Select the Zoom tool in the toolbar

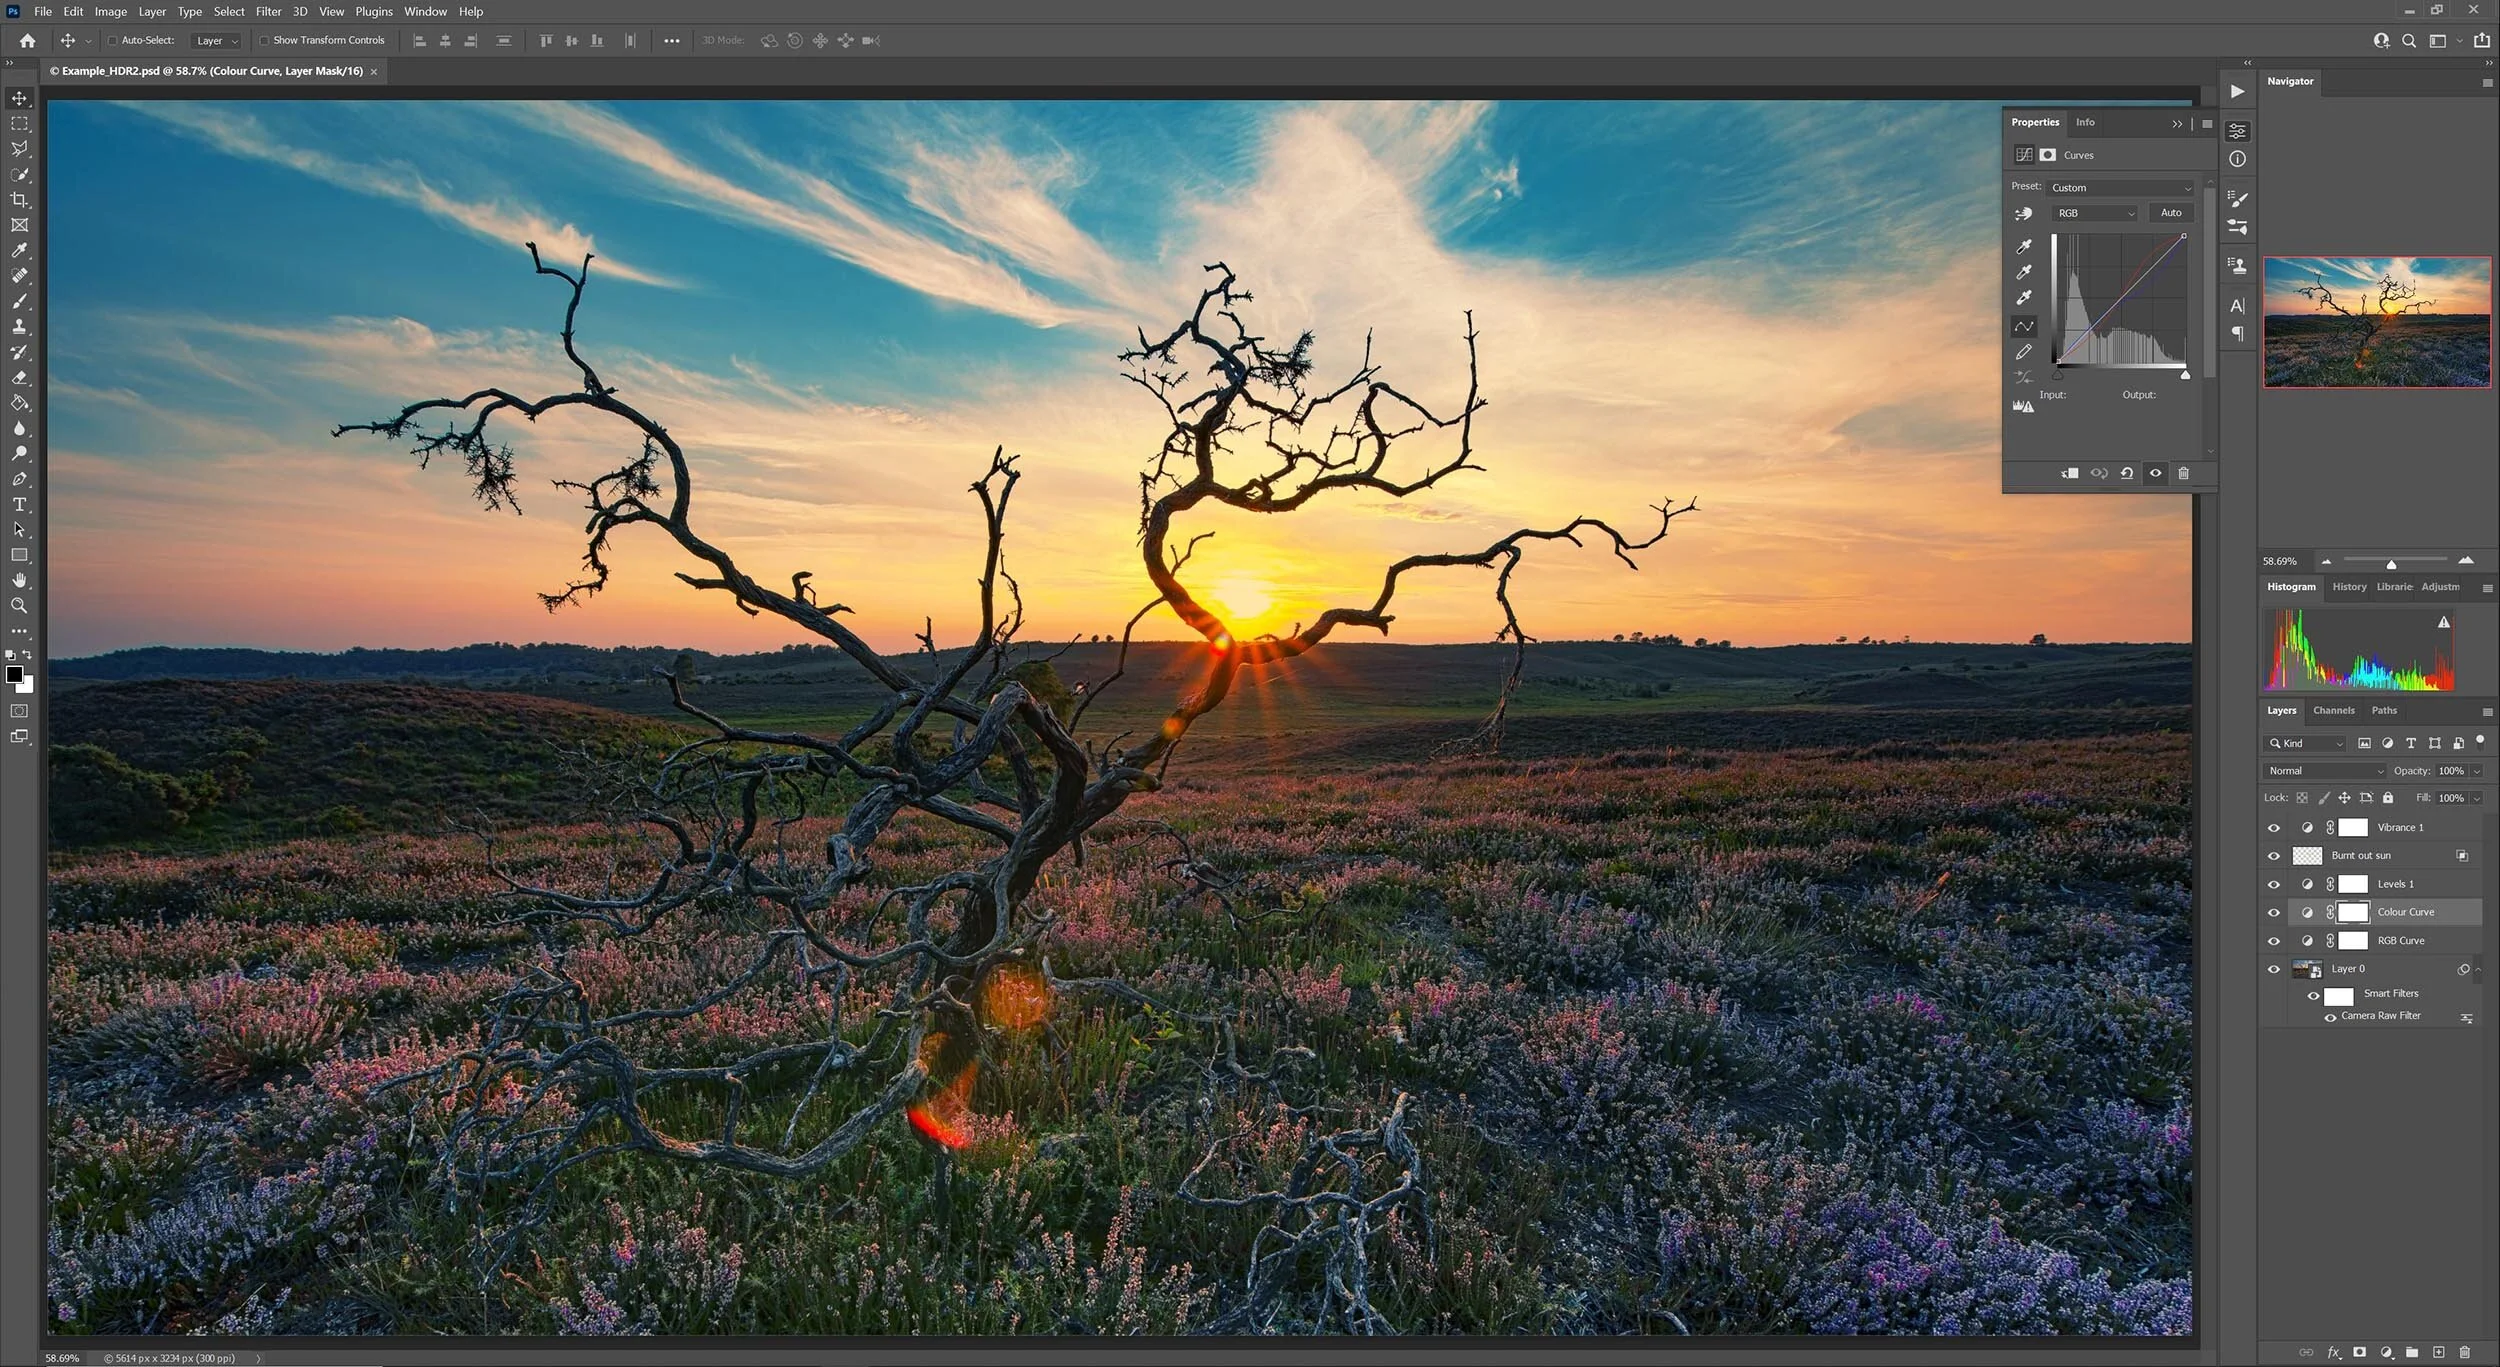[x=19, y=605]
